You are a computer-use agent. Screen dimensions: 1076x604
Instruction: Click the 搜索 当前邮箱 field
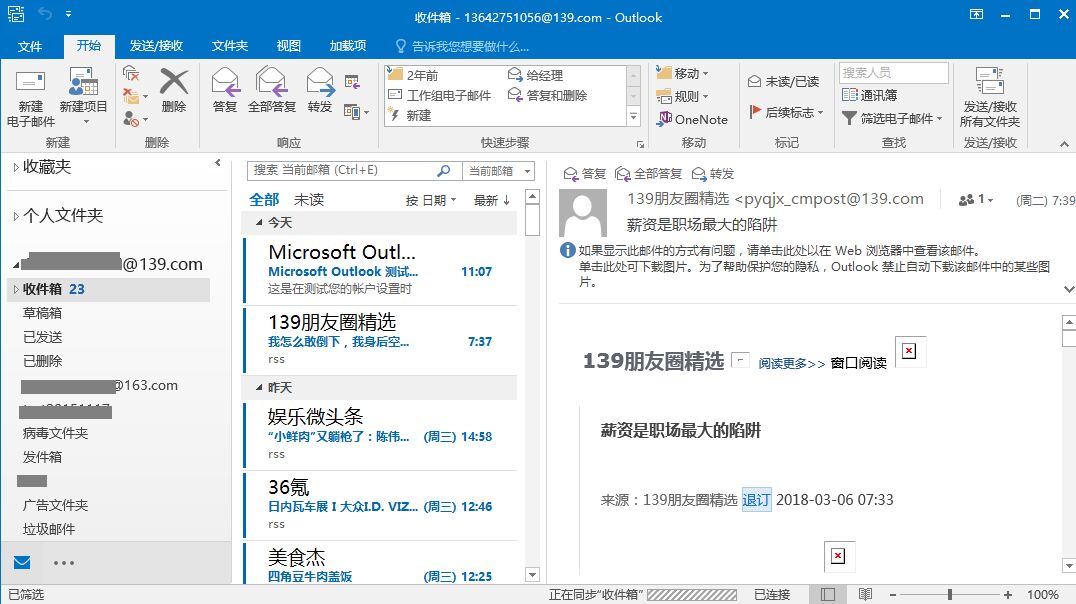coord(343,170)
